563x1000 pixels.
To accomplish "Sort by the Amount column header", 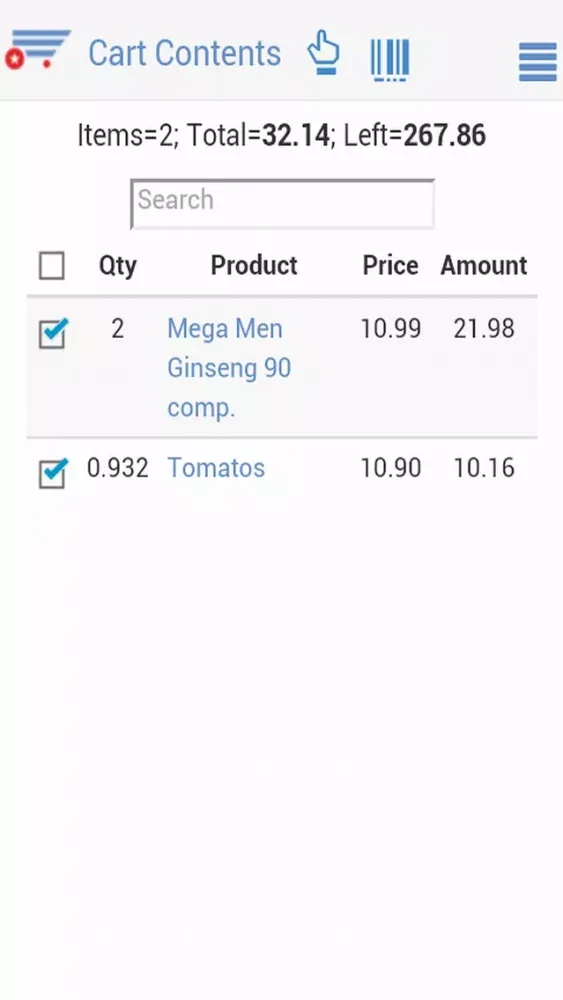I will click(484, 265).
